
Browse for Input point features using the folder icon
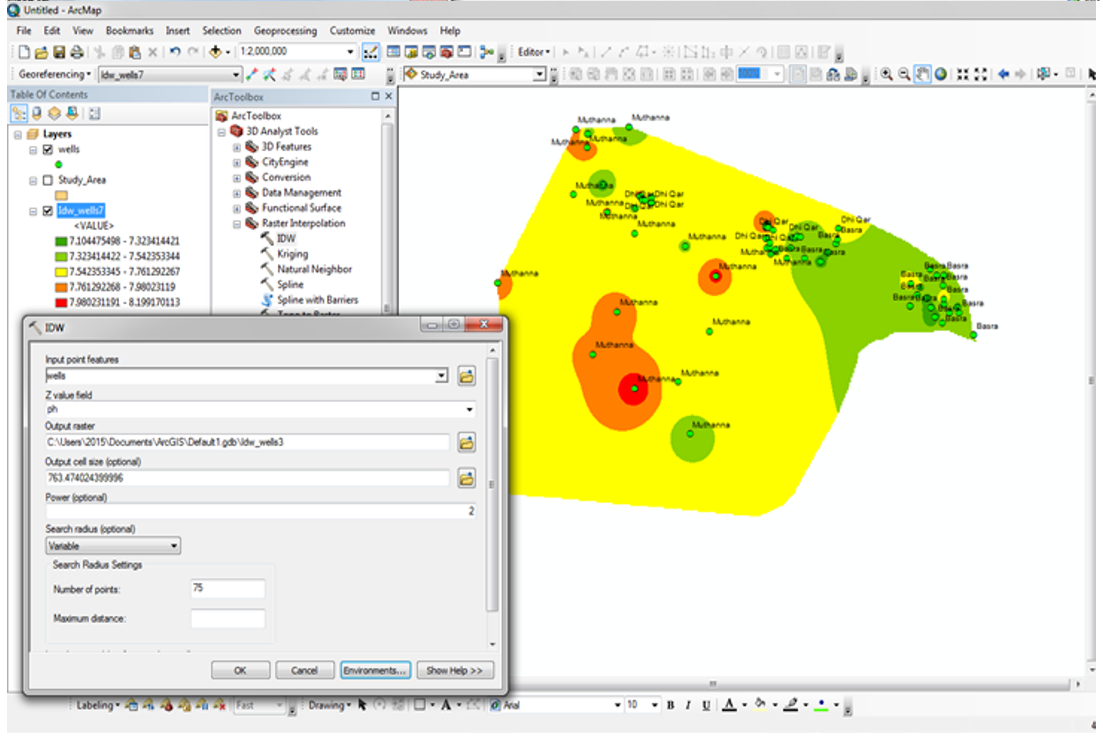point(466,376)
